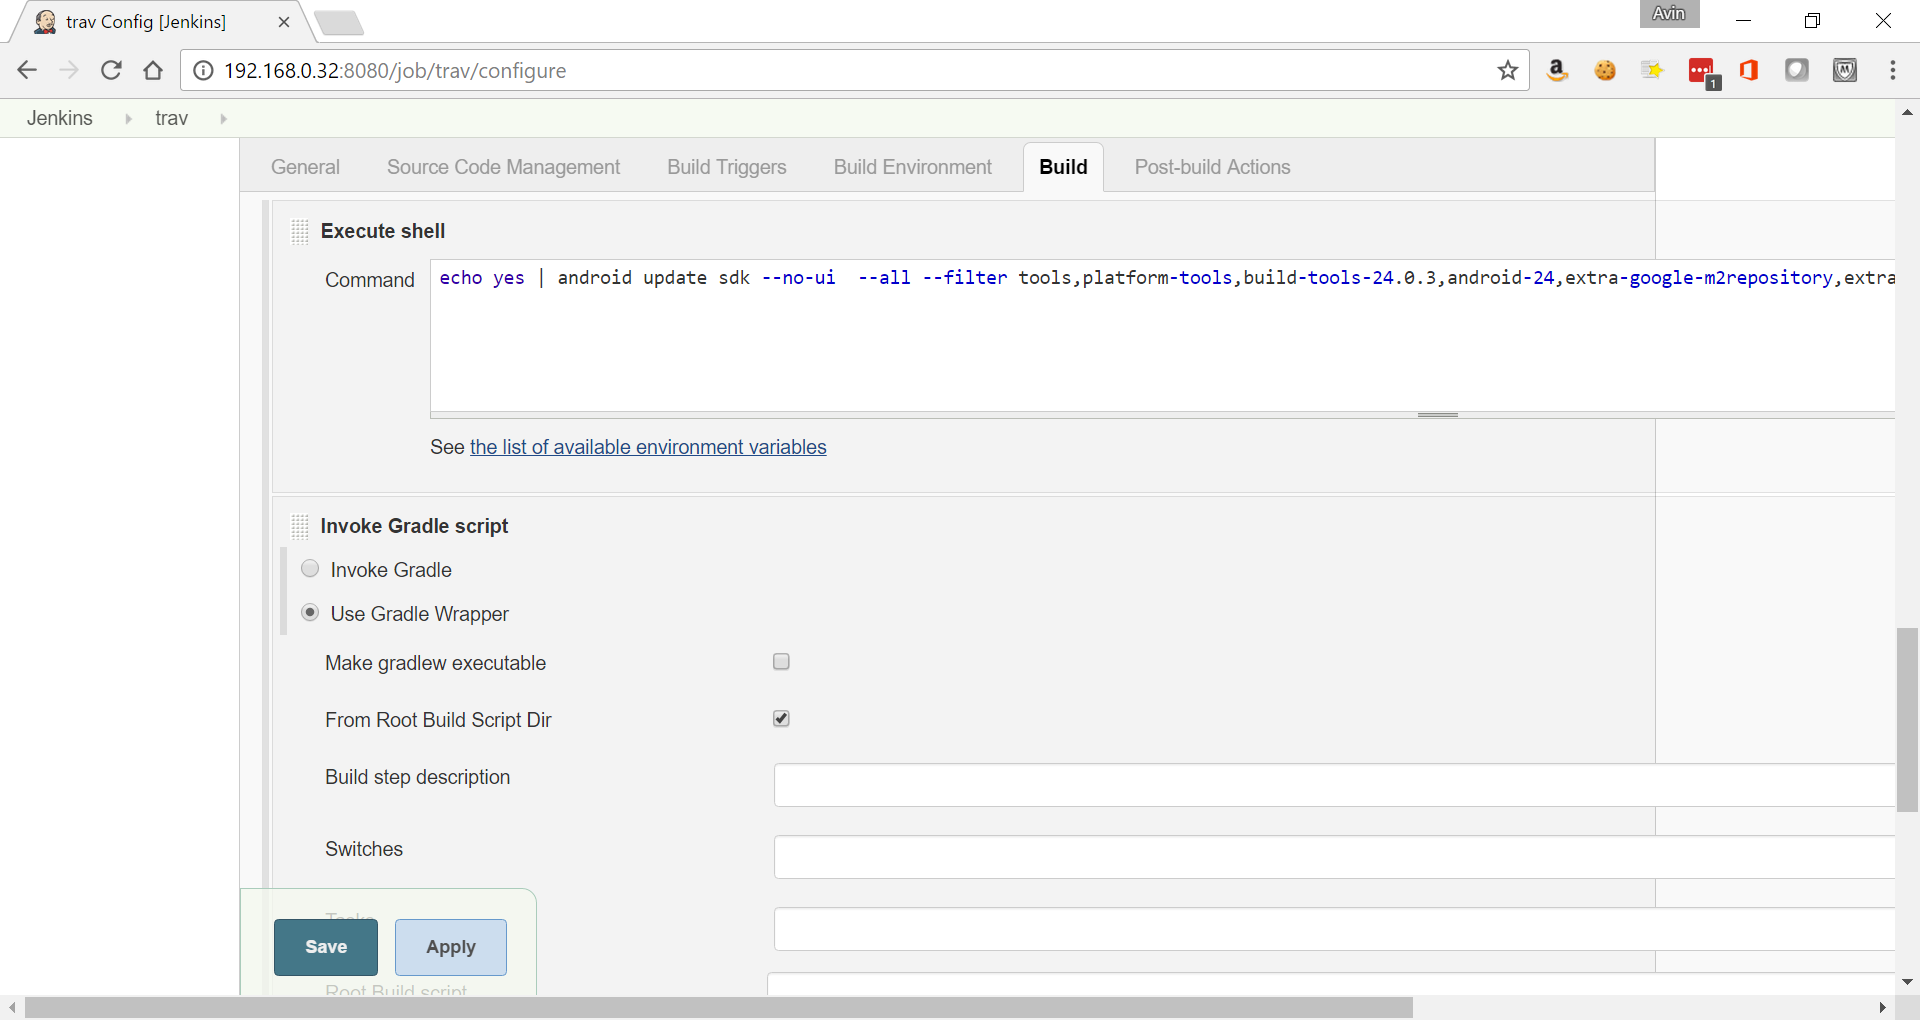Select the Invoke Gradle radio button
The width and height of the screenshot is (1920, 1020).
click(x=310, y=568)
